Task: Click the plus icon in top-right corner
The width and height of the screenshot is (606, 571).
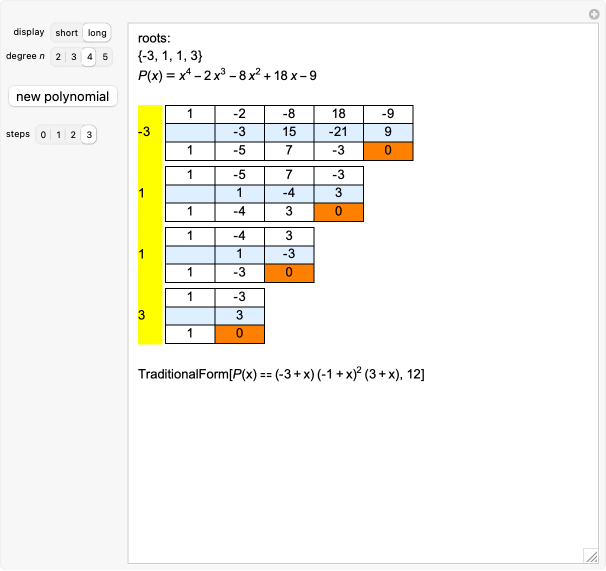Action: pyautogui.click(x=593, y=13)
